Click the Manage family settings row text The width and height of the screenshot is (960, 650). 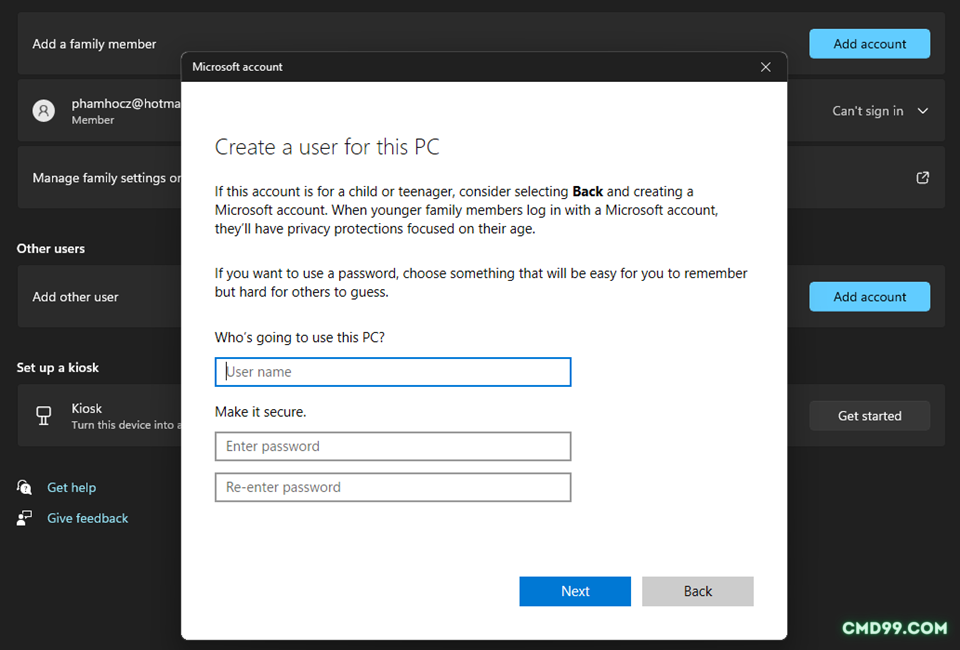point(107,178)
